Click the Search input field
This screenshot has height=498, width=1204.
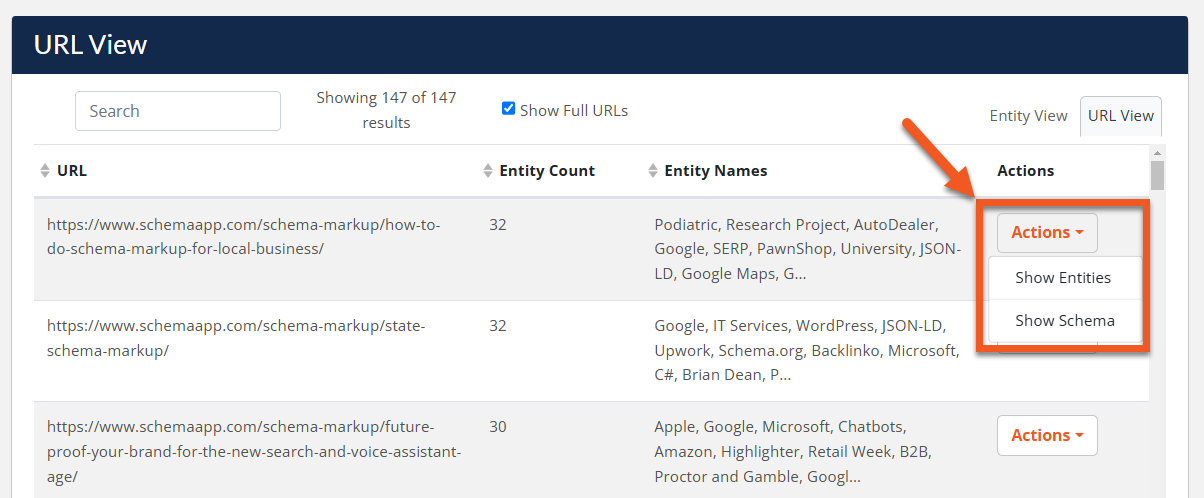tap(178, 111)
